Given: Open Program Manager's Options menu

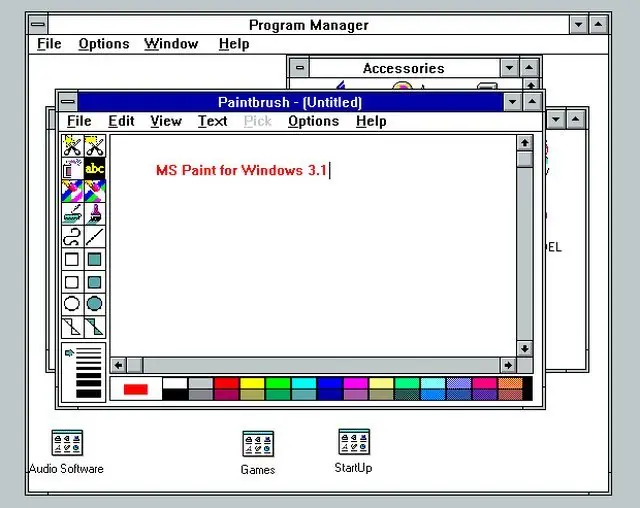Looking at the screenshot, I should [x=104, y=44].
